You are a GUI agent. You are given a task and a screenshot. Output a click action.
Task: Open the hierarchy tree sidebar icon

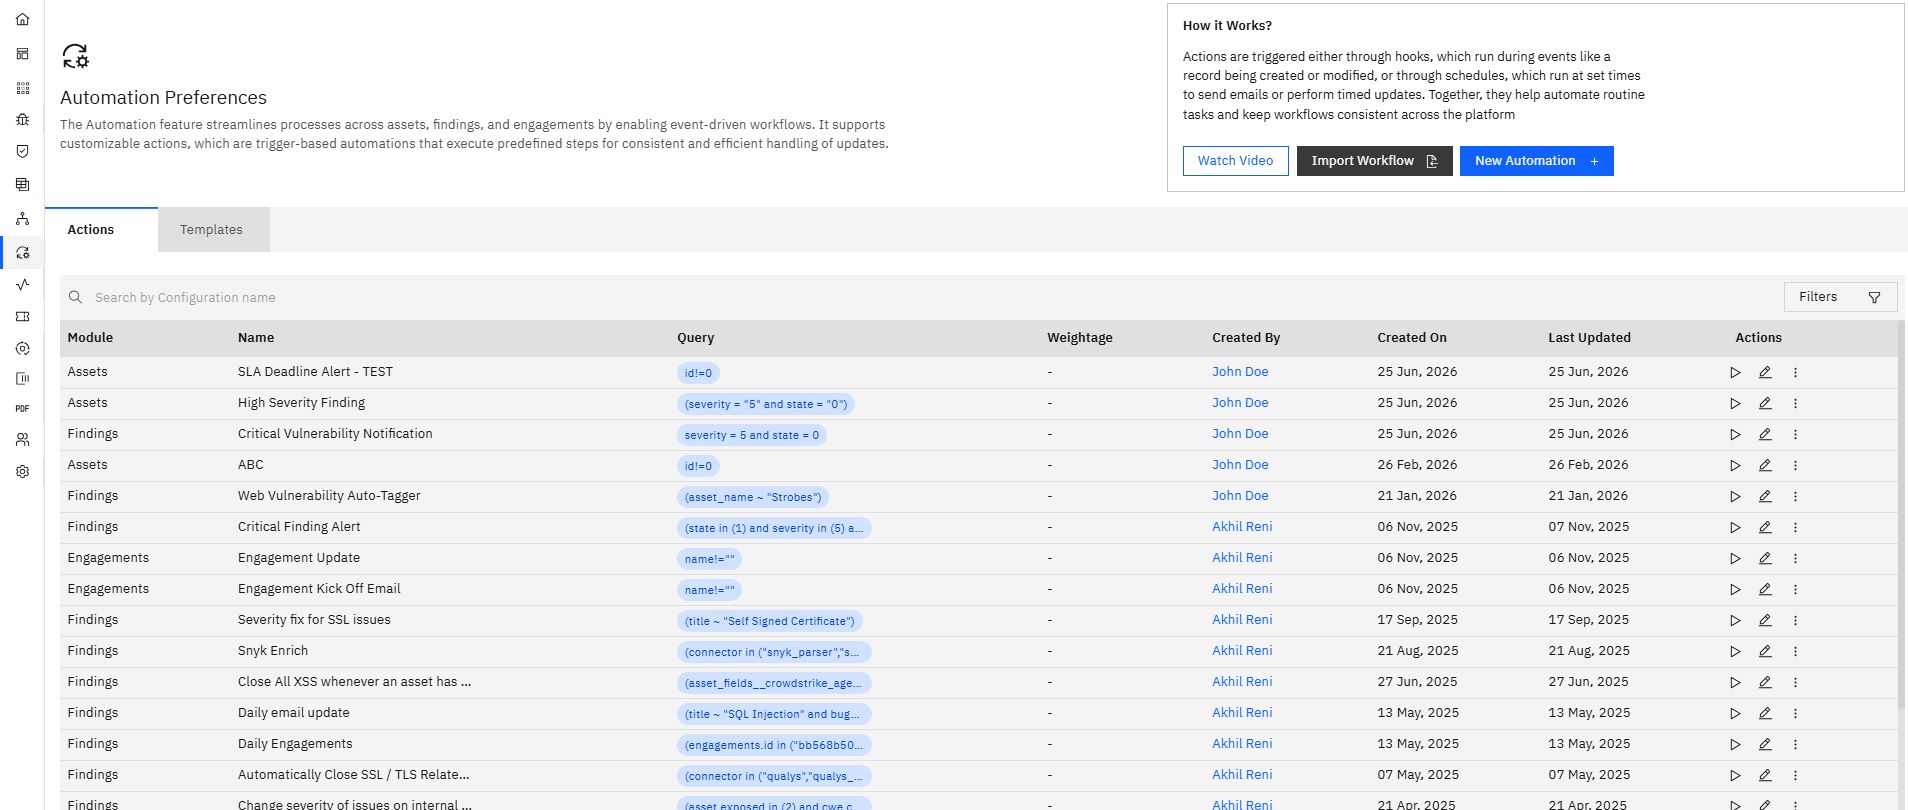pyautogui.click(x=22, y=219)
